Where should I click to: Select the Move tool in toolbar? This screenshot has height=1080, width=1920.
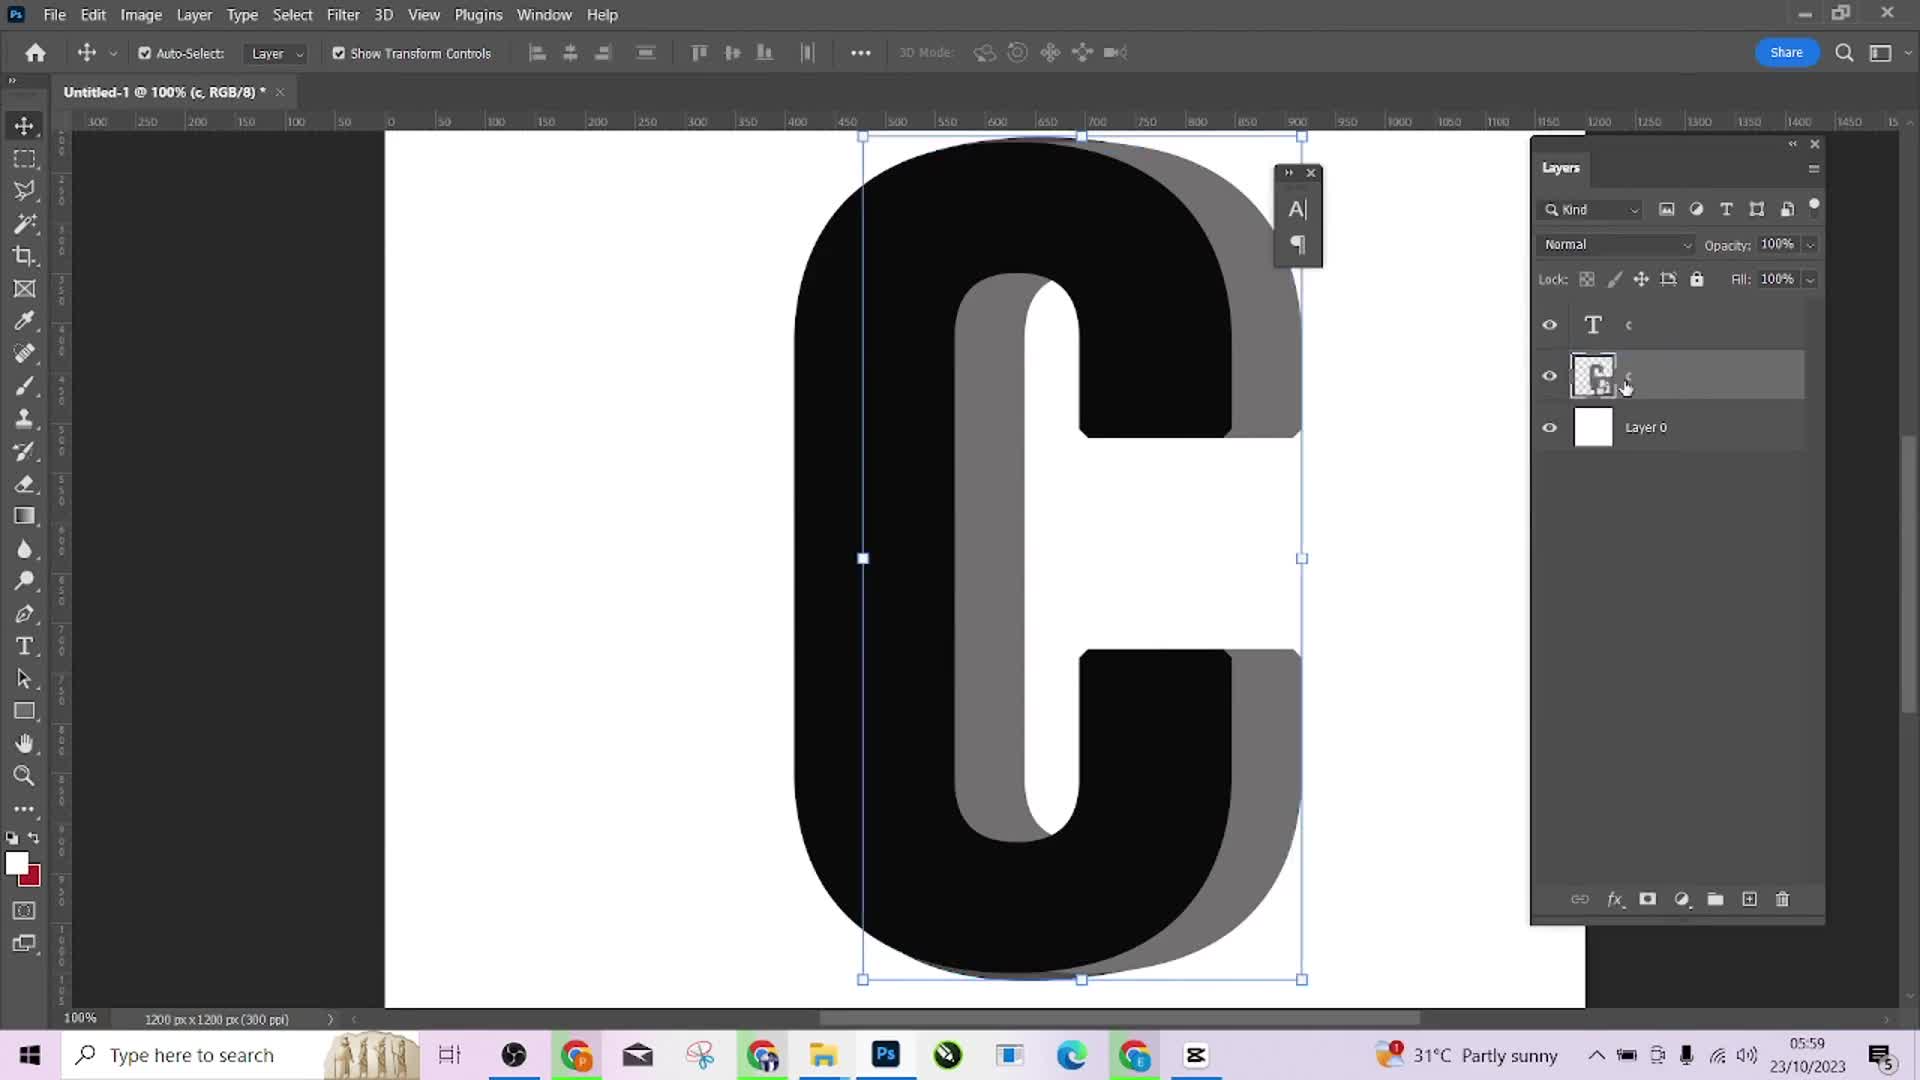[x=25, y=125]
